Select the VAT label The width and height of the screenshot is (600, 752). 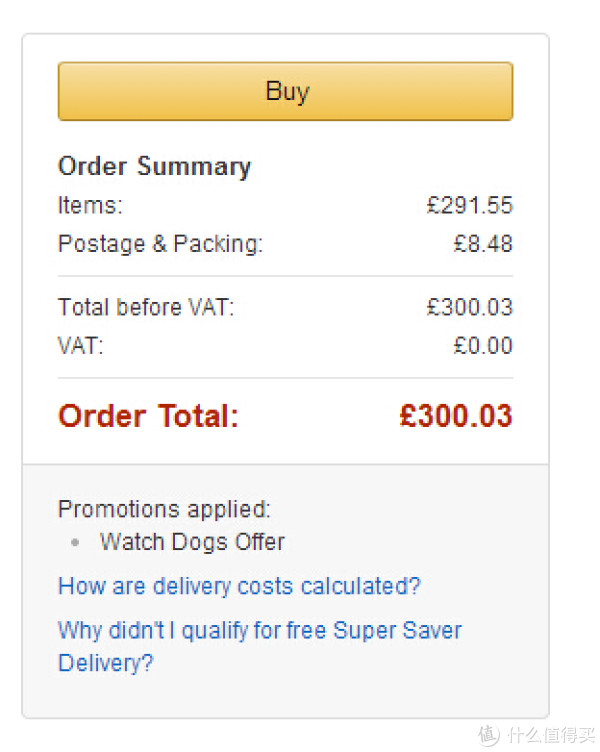click(x=81, y=346)
